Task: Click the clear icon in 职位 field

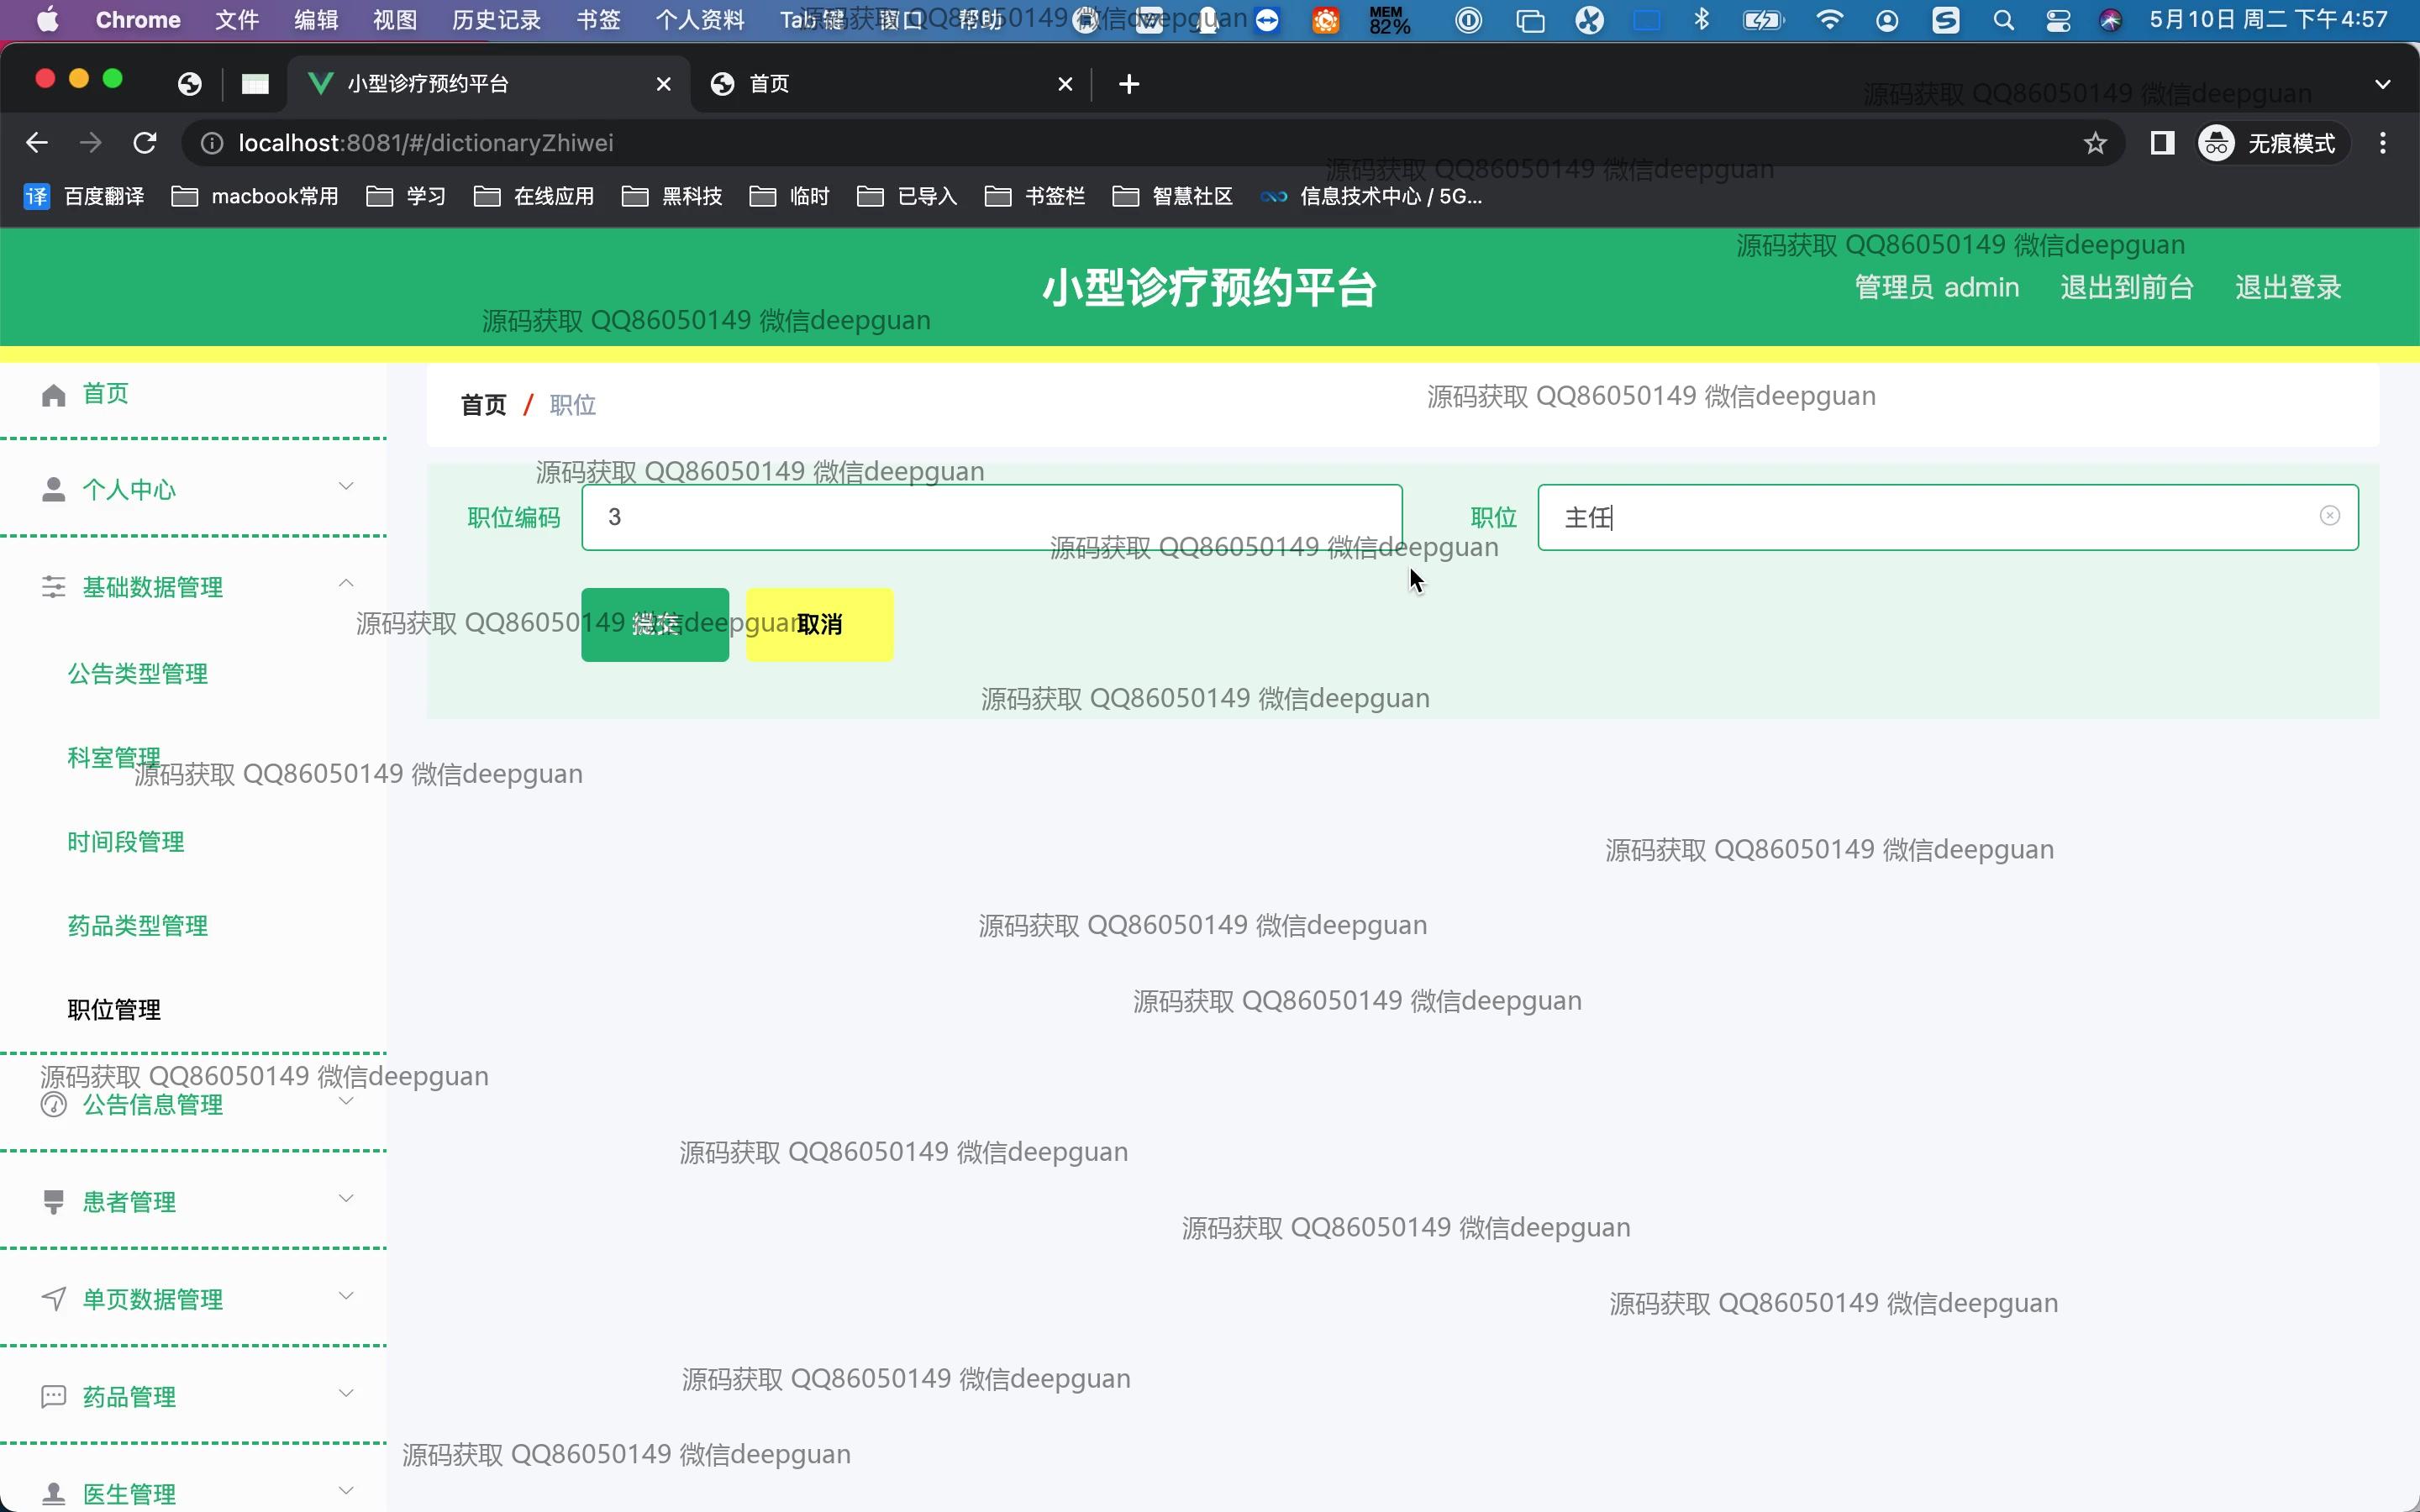Action: coord(2329,516)
